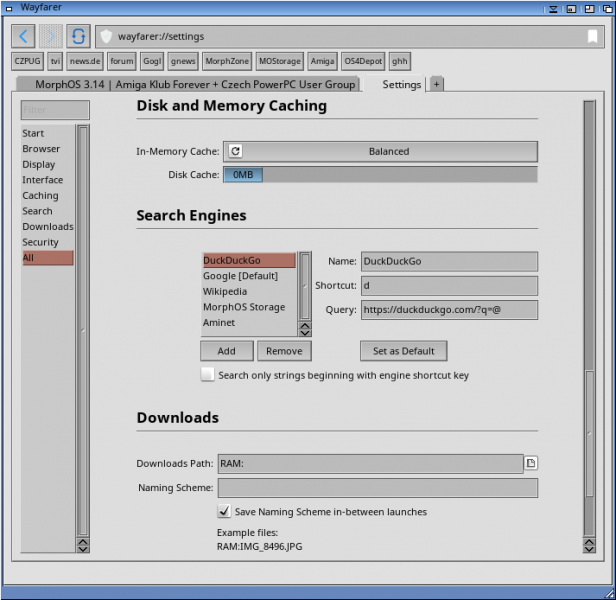Click the bookmark icon in address bar

click(x=592, y=36)
